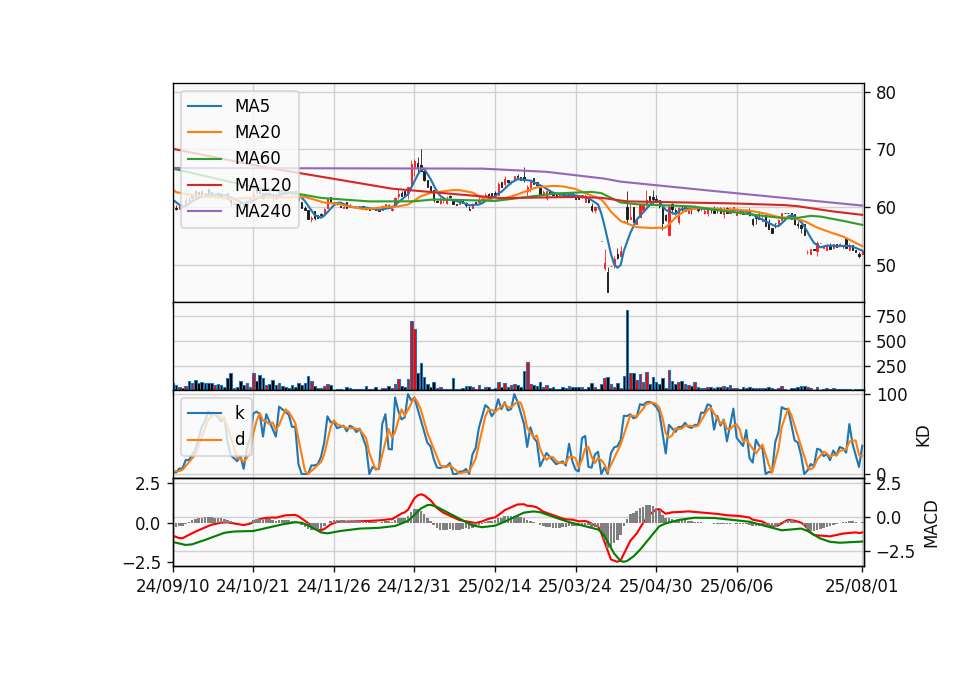Screen dimensions: 960x690
Task: Click the 24/12/31 date axis label
Action: [x=414, y=586]
